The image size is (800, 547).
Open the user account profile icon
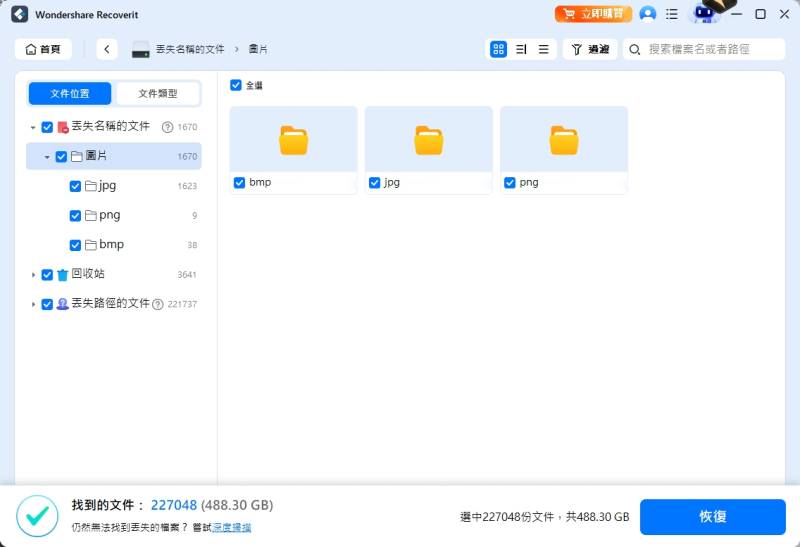[x=647, y=14]
